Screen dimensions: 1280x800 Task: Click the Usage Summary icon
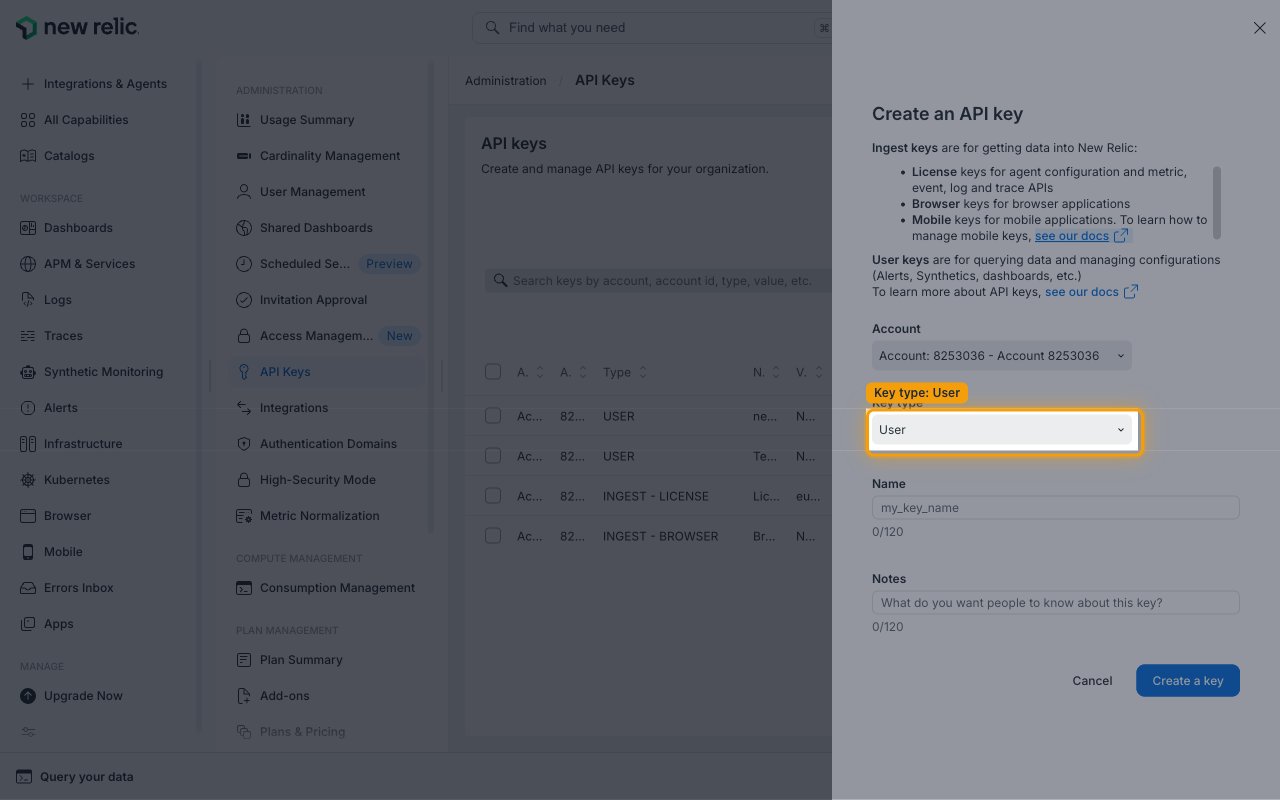tap(244, 120)
